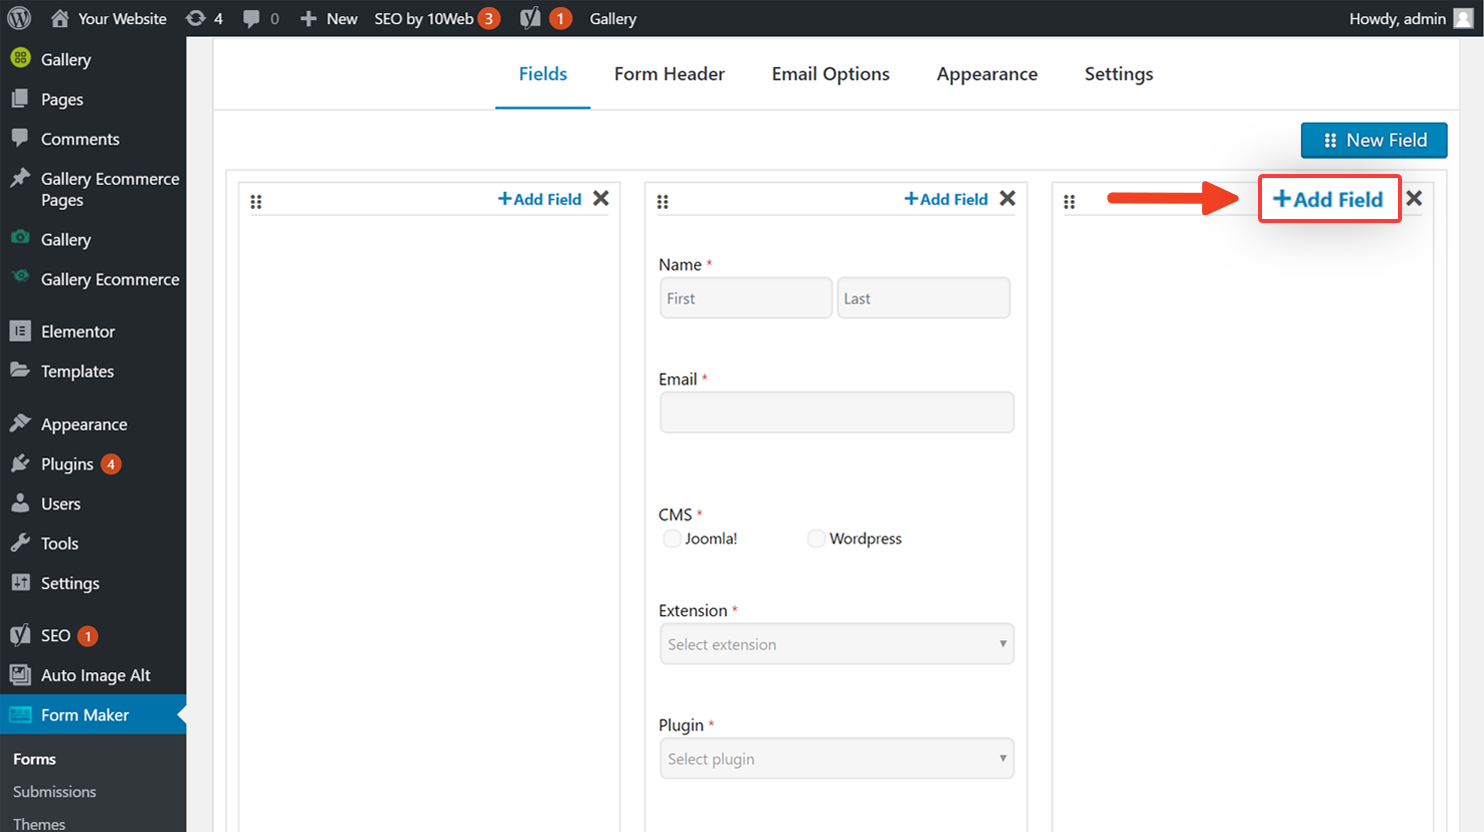This screenshot has width=1484, height=832.
Task: Click the SEO Yoast sidebar icon
Action: (x=20, y=635)
